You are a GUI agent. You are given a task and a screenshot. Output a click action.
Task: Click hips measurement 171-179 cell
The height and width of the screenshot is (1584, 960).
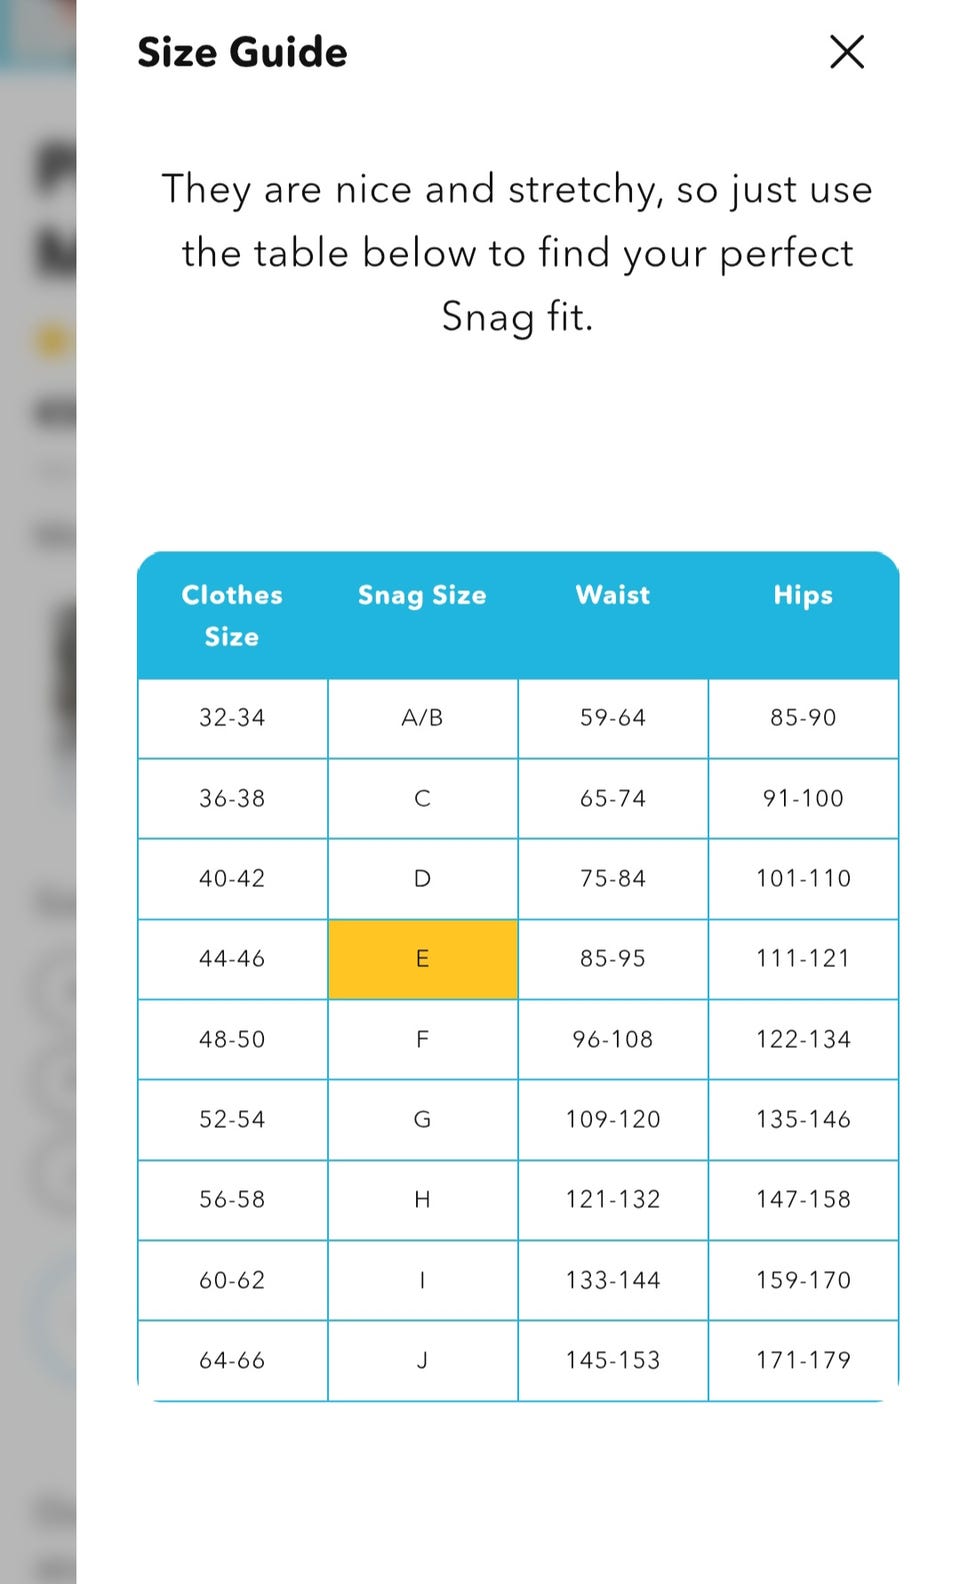803,1360
